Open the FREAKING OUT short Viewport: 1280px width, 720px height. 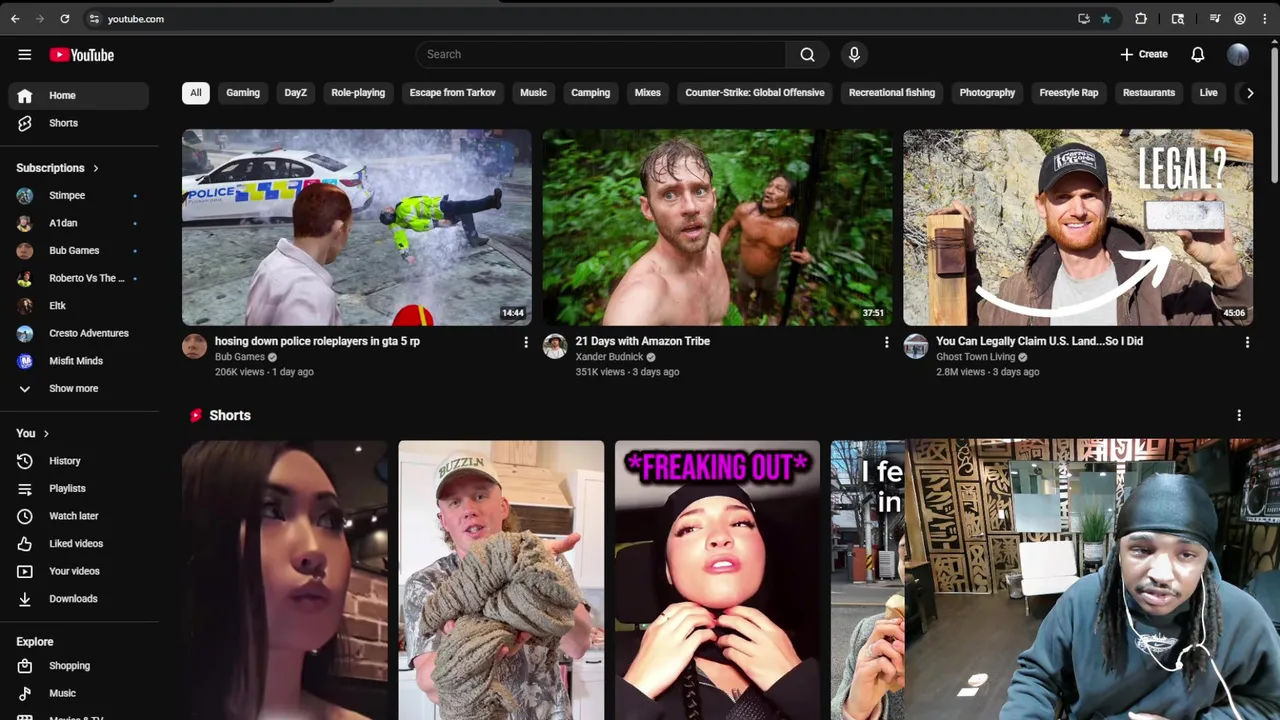(717, 580)
